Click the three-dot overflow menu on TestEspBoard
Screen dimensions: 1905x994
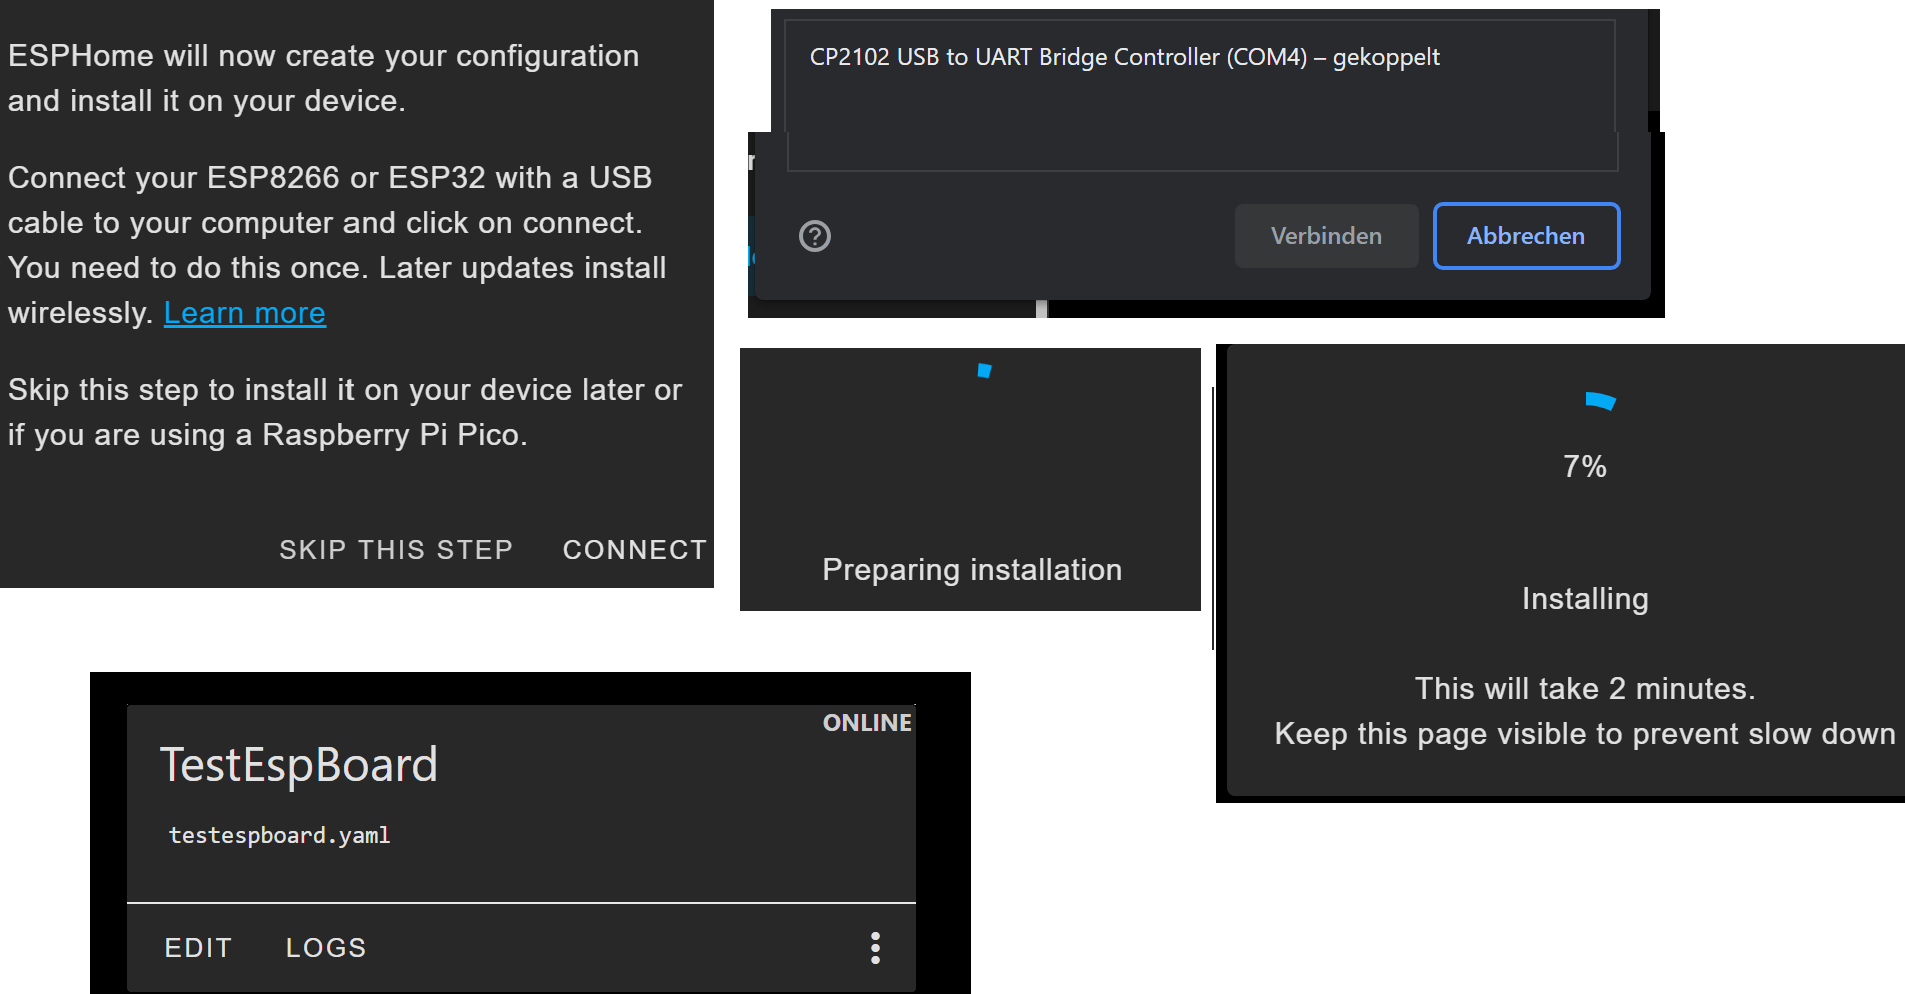tap(875, 947)
